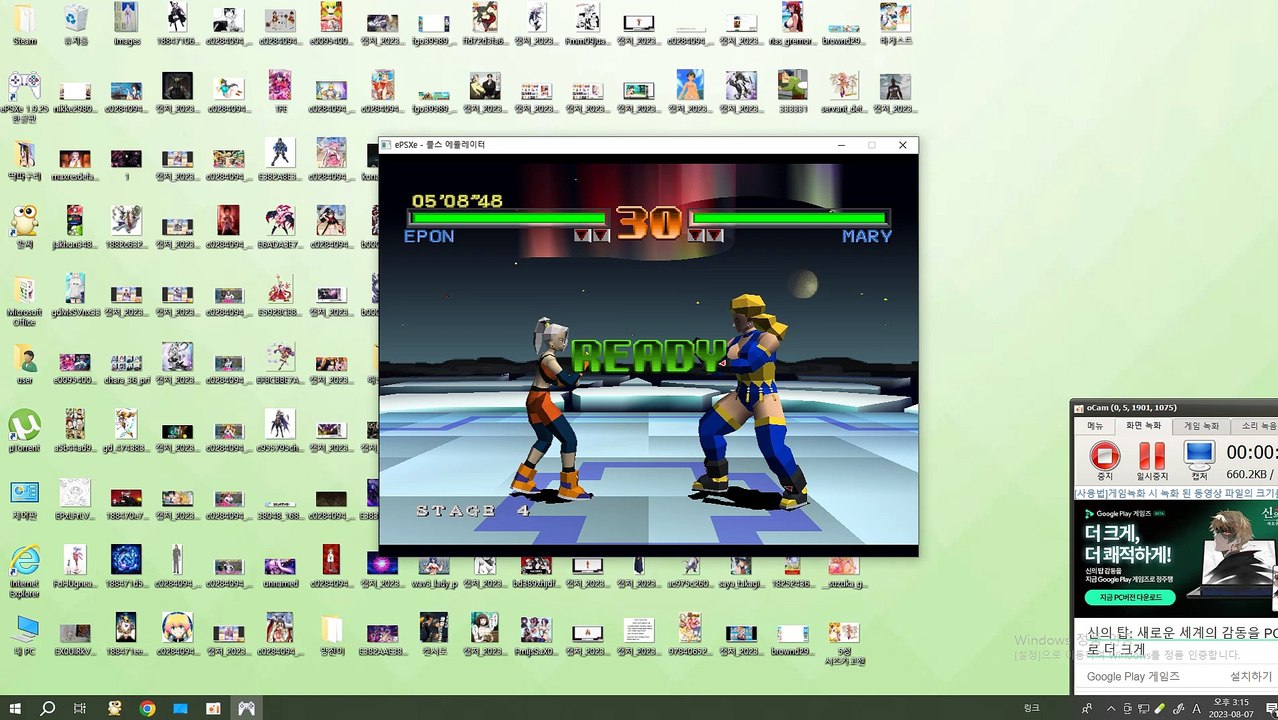The image size is (1278, 720).
Task: Click the people icon in system tray
Action: click(1087, 708)
